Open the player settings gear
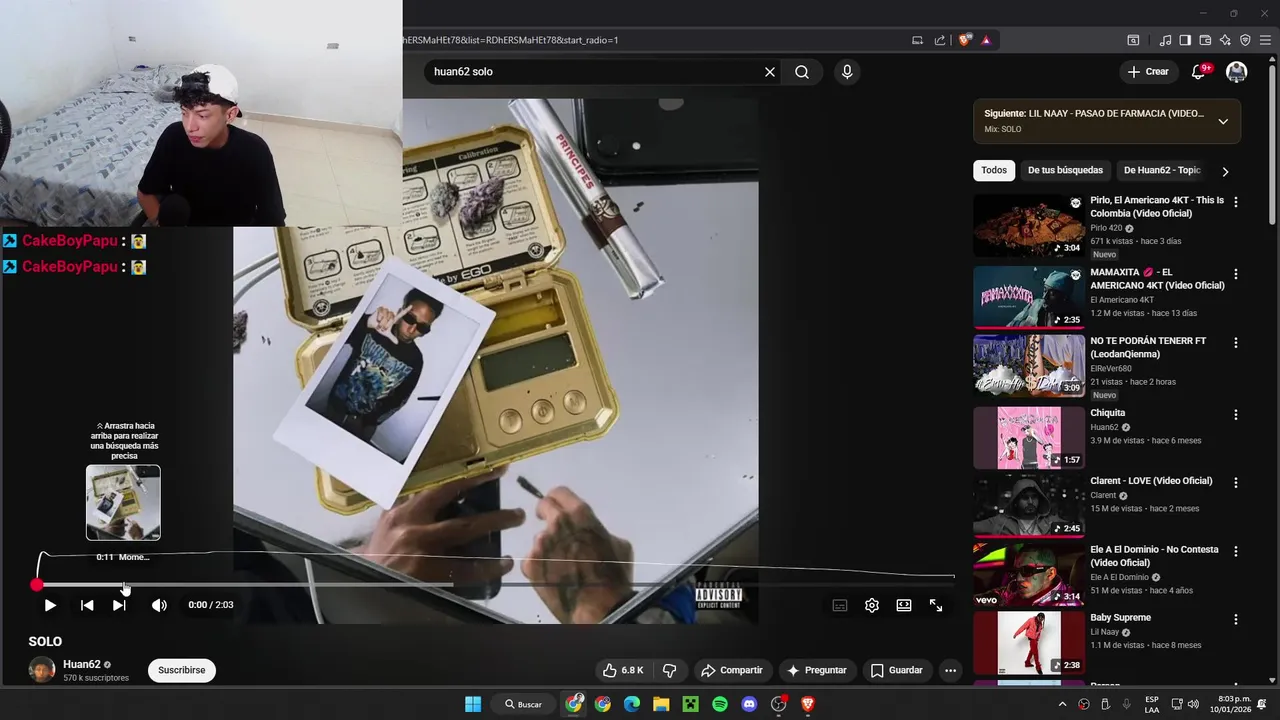Image resolution: width=1280 pixels, height=720 pixels. (872, 605)
